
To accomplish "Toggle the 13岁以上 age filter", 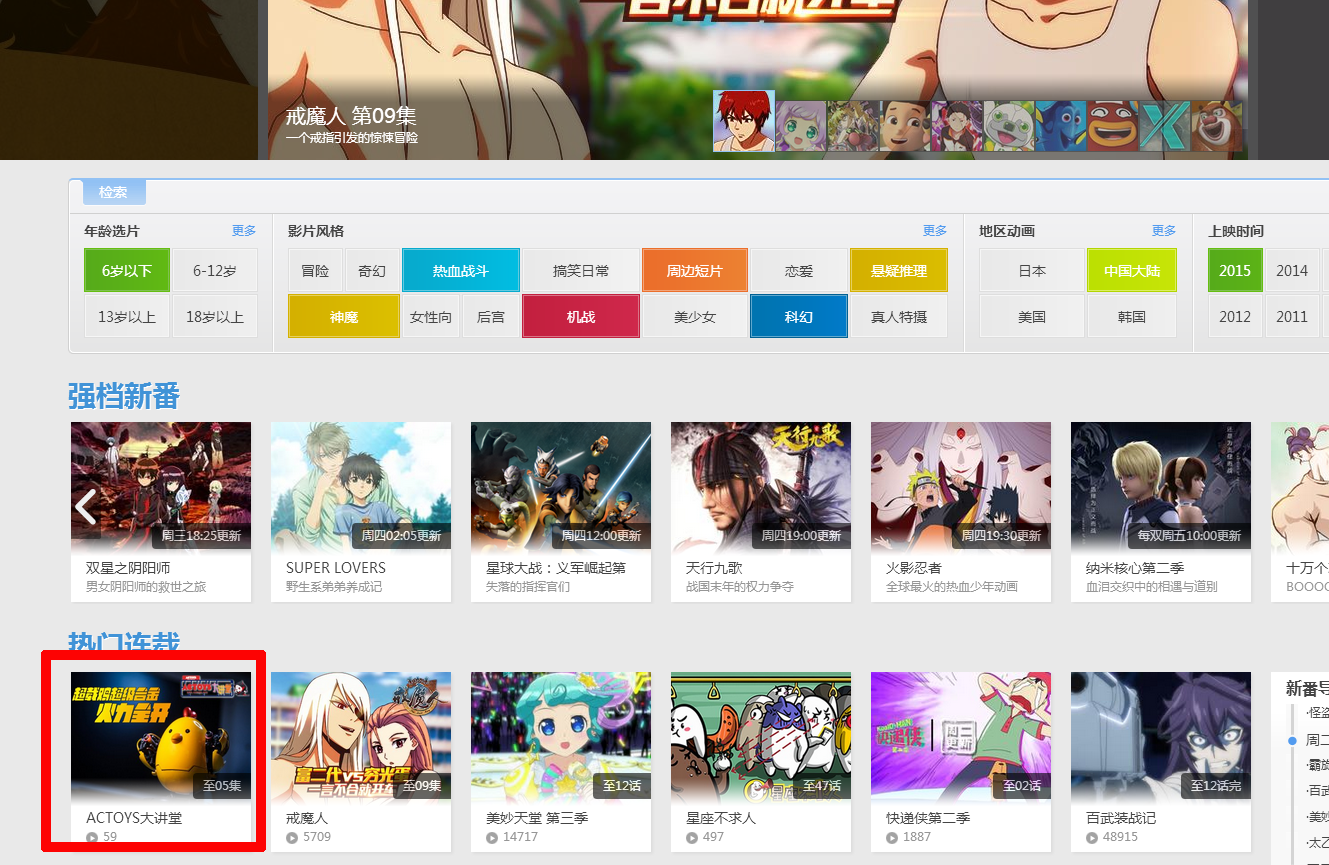I will [x=127, y=316].
